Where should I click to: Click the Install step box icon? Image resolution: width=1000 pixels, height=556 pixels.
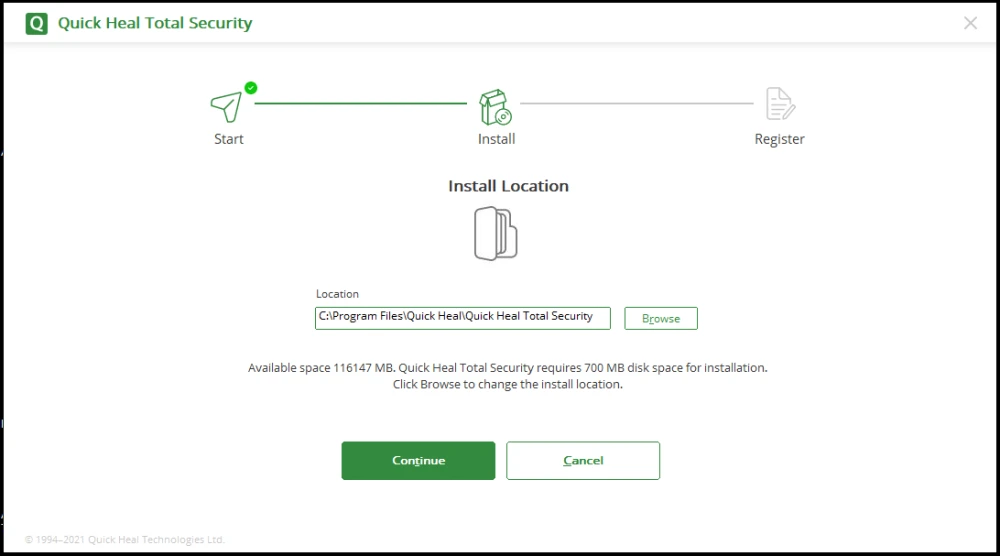coord(495,106)
